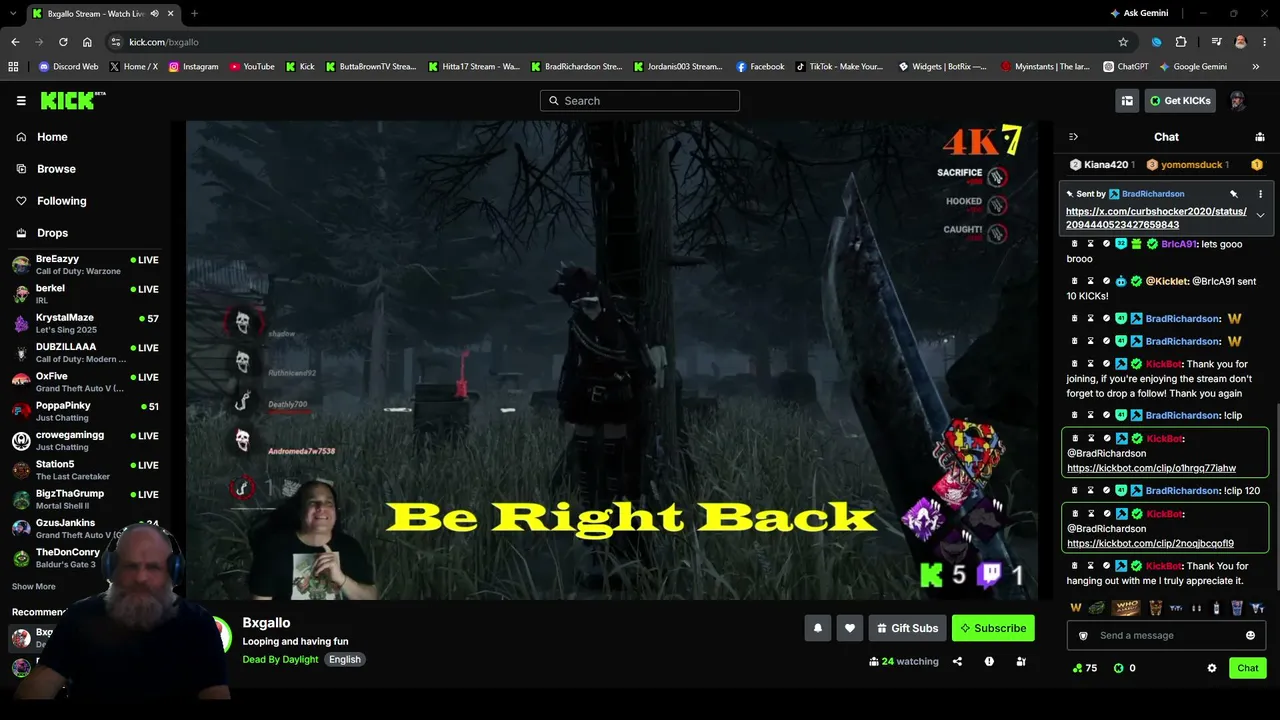Open the YouTube bookmark

pyautogui.click(x=252, y=67)
